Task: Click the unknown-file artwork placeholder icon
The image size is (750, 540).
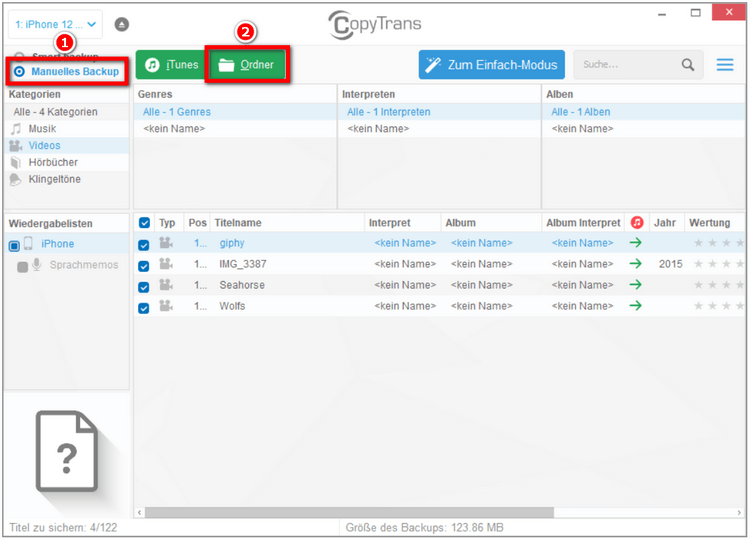Action: [x=67, y=451]
